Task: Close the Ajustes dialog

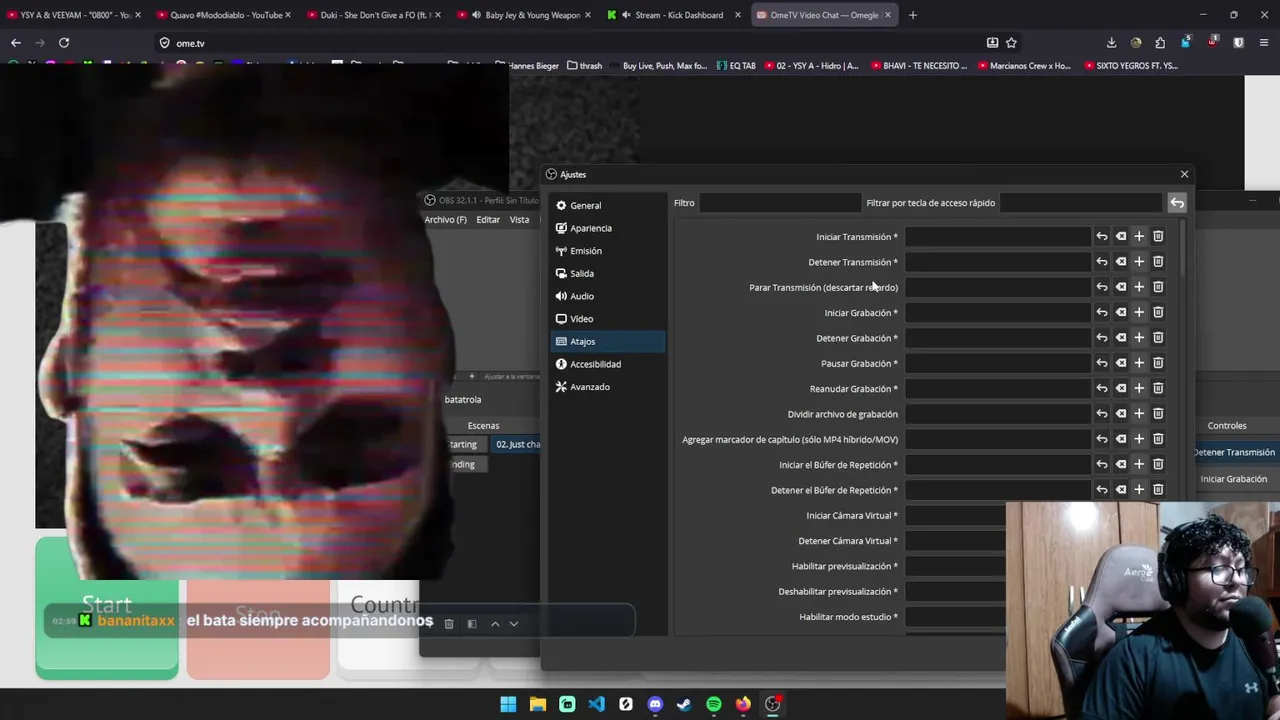Action: point(1184,174)
